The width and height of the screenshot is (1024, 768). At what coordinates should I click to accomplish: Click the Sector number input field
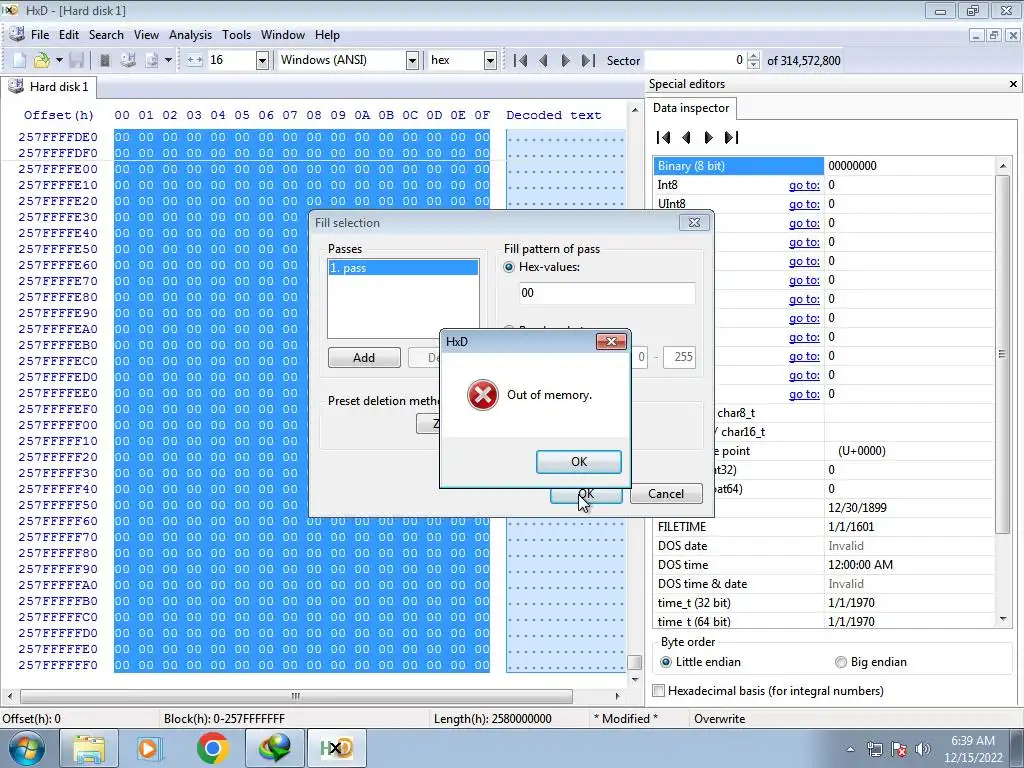pyautogui.click(x=696, y=61)
